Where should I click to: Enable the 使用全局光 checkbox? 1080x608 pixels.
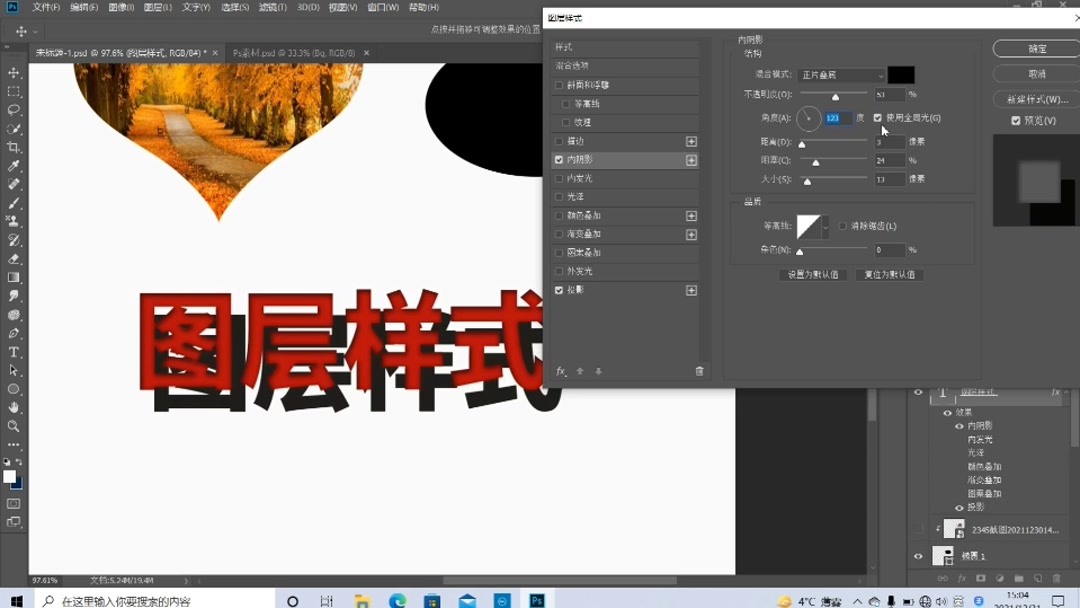[877, 118]
